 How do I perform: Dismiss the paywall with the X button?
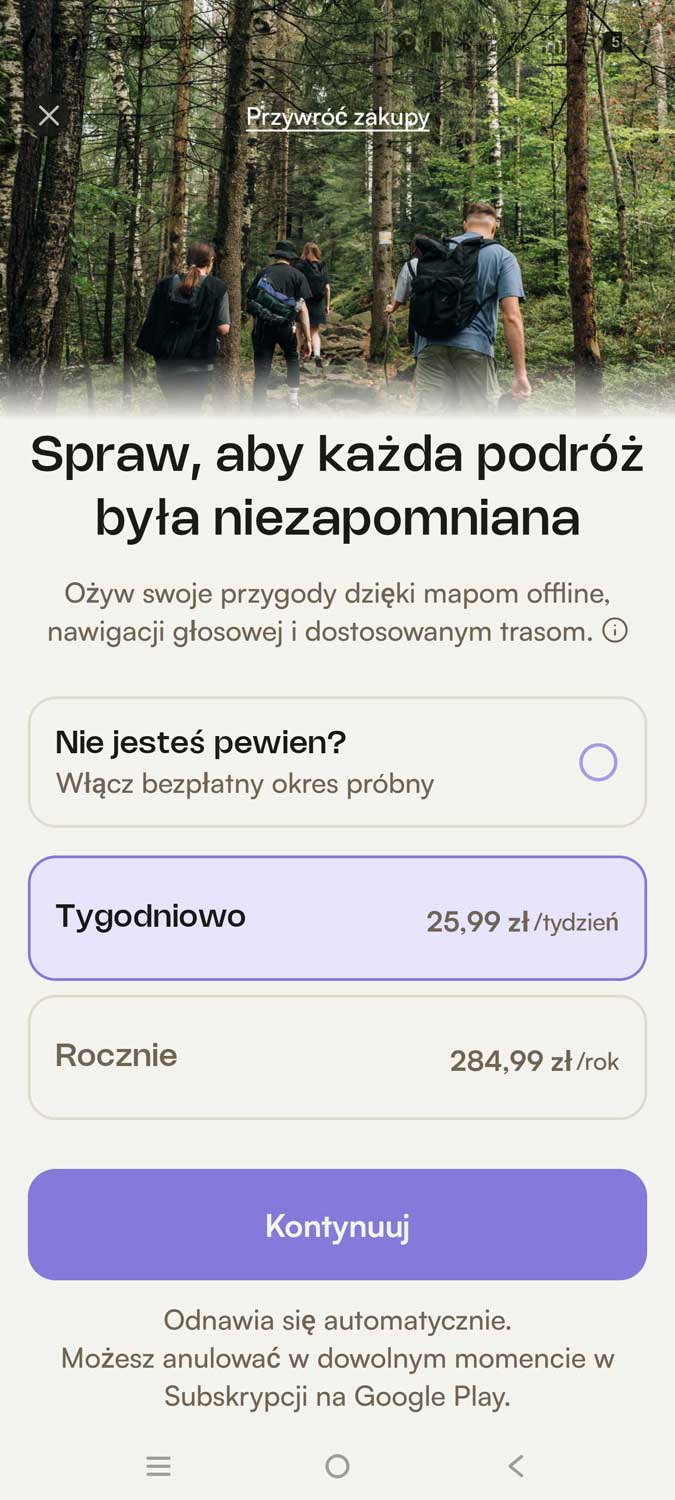(49, 115)
